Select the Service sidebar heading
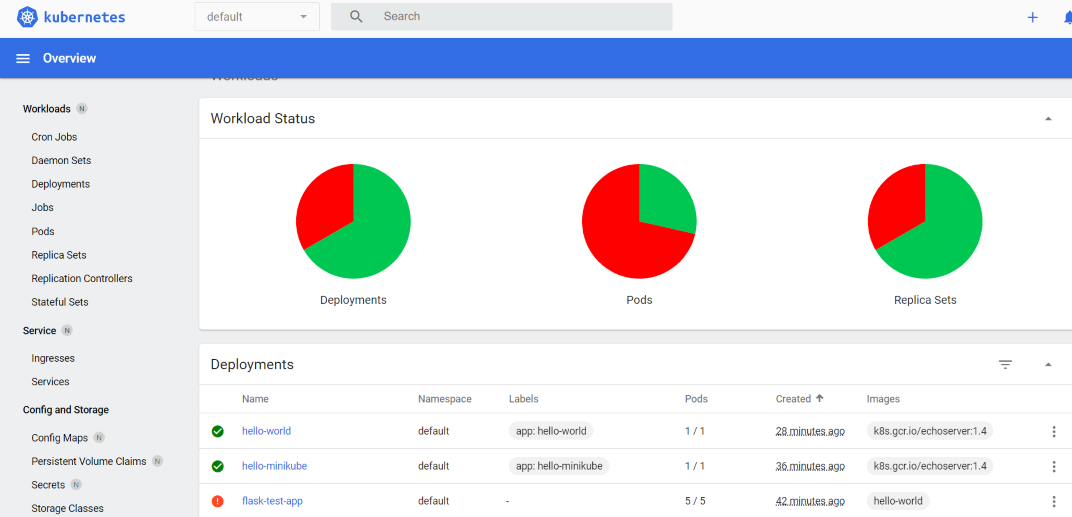This screenshot has height=517, width=1072. (x=39, y=330)
